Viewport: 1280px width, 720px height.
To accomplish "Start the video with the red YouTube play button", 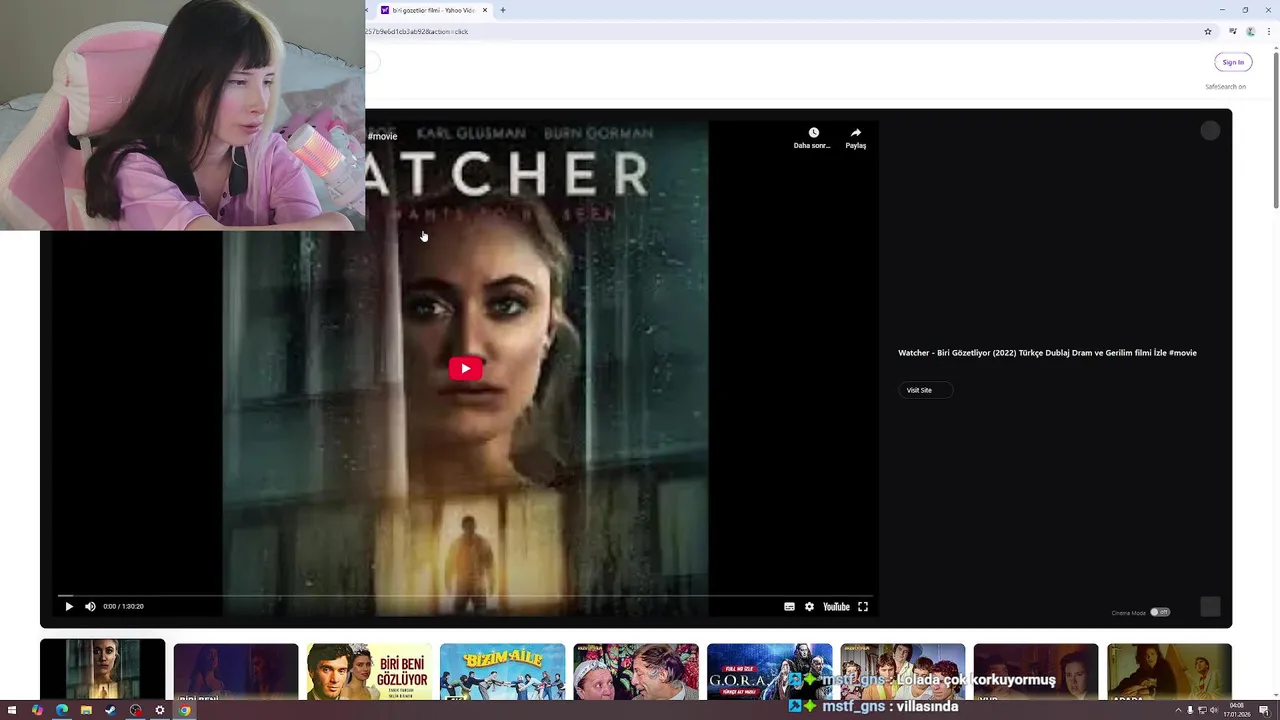I will [x=465, y=368].
